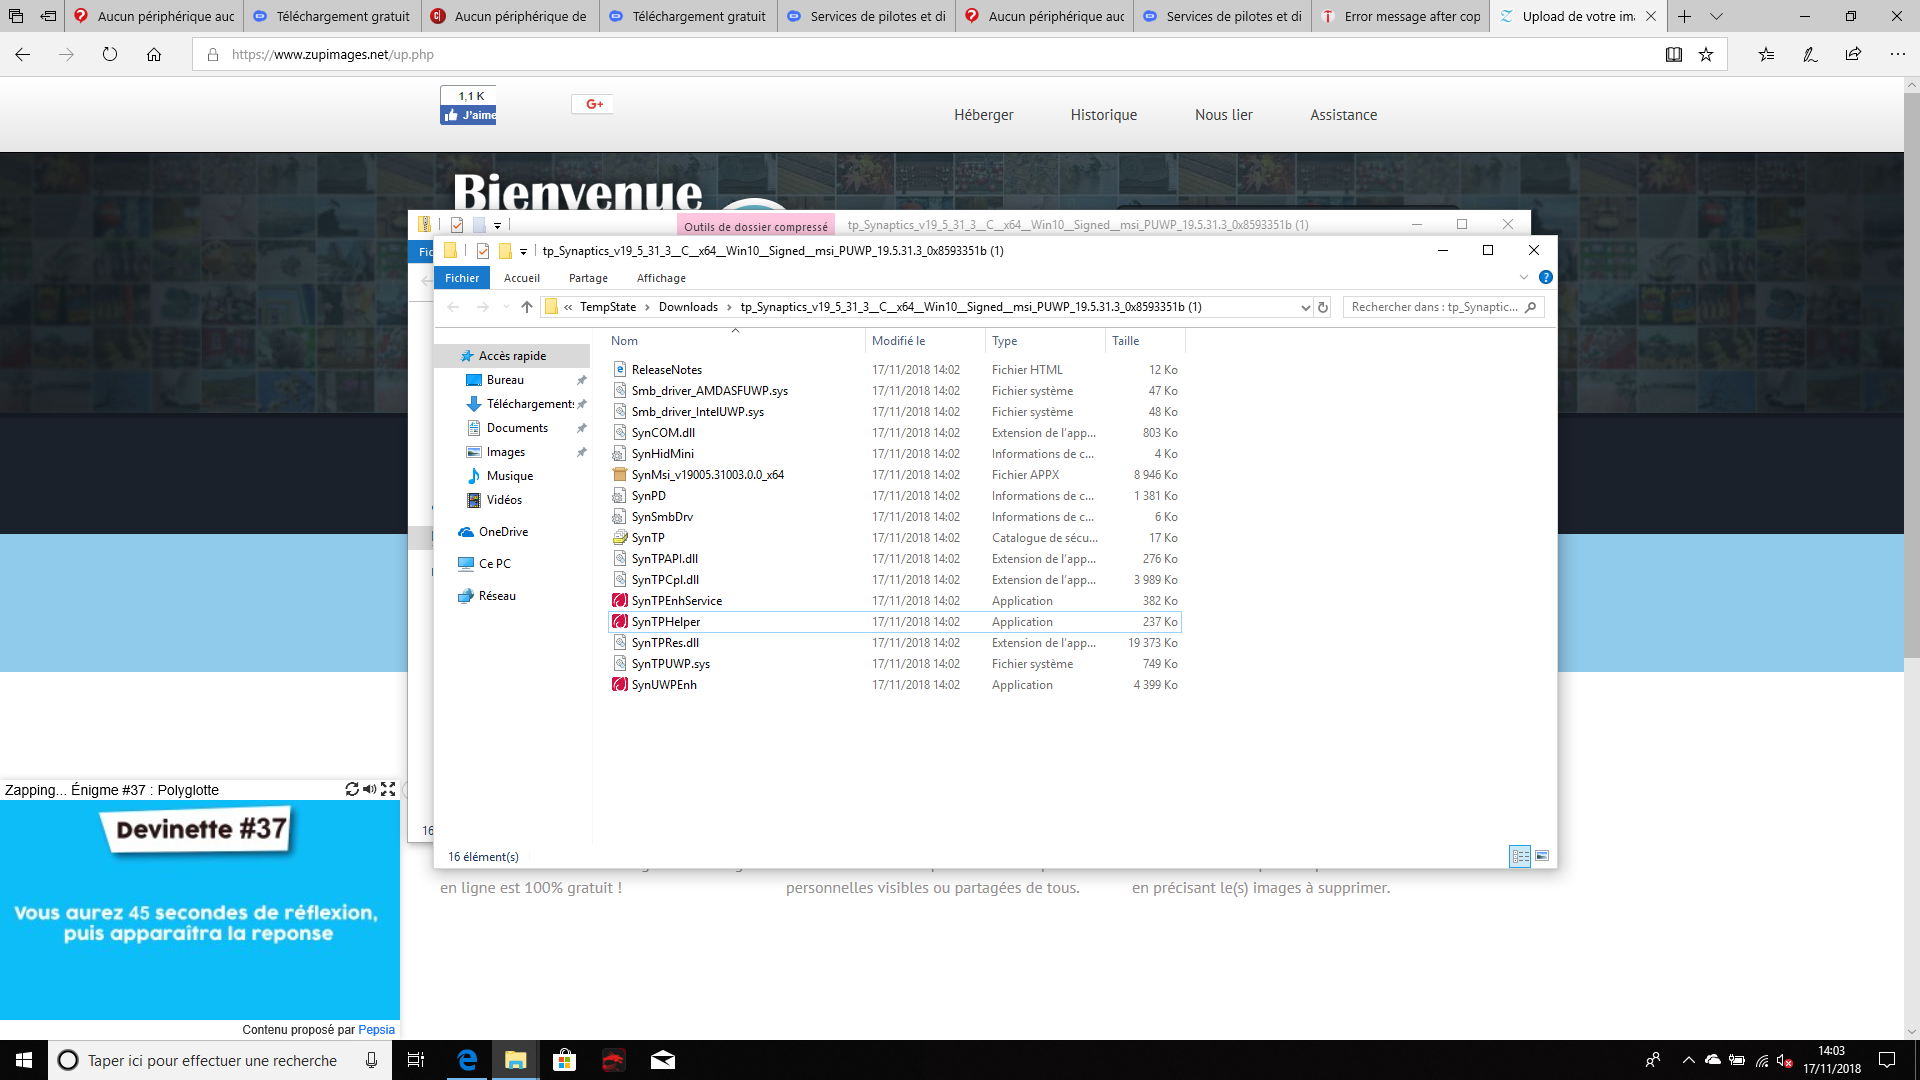
Task: Click Historique link on website
Action: click(1103, 115)
